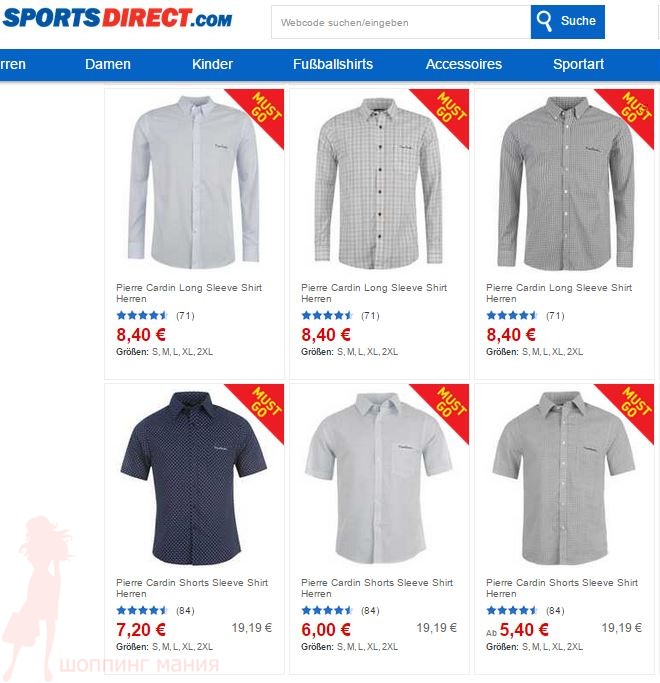The width and height of the screenshot is (660, 683).
Task: Click the magnifying glass search icon
Action: point(544,21)
